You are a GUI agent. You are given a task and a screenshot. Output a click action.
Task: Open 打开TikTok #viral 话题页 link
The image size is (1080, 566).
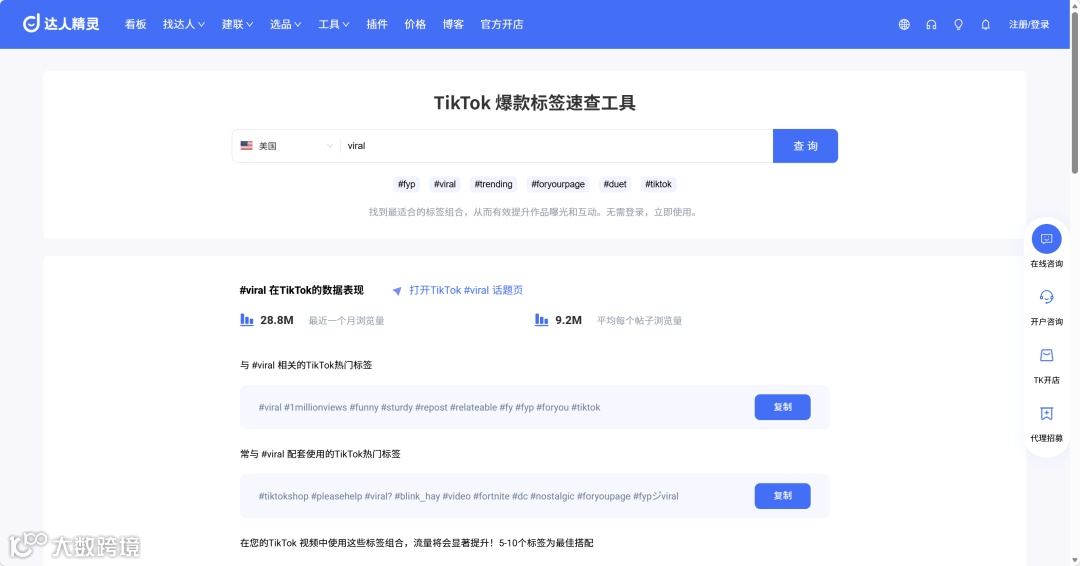click(x=466, y=291)
